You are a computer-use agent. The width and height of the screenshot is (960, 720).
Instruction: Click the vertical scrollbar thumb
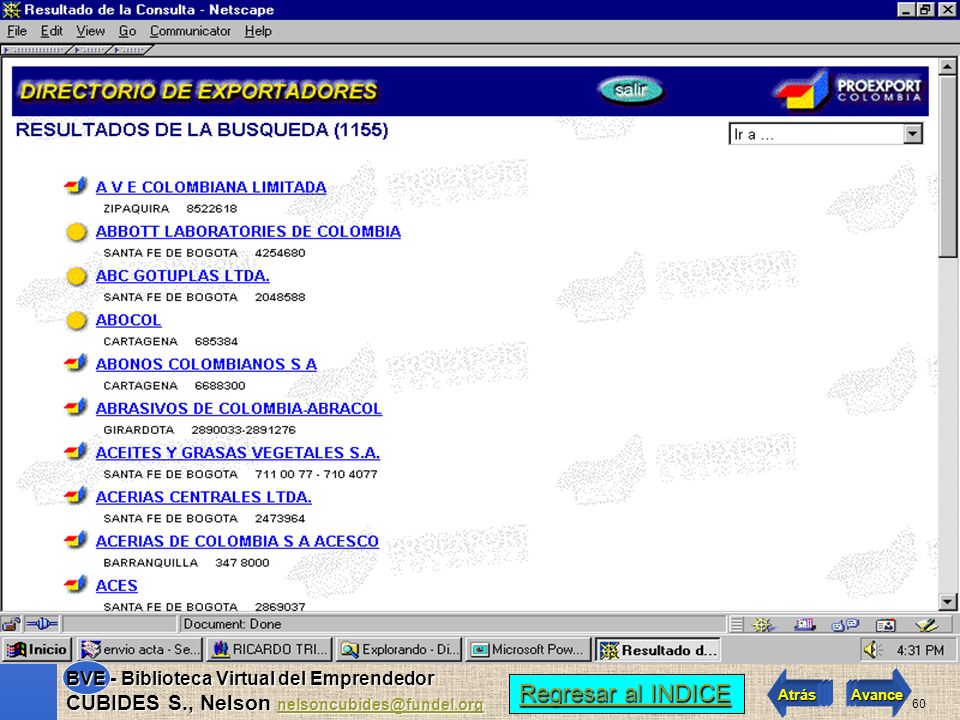click(x=947, y=166)
